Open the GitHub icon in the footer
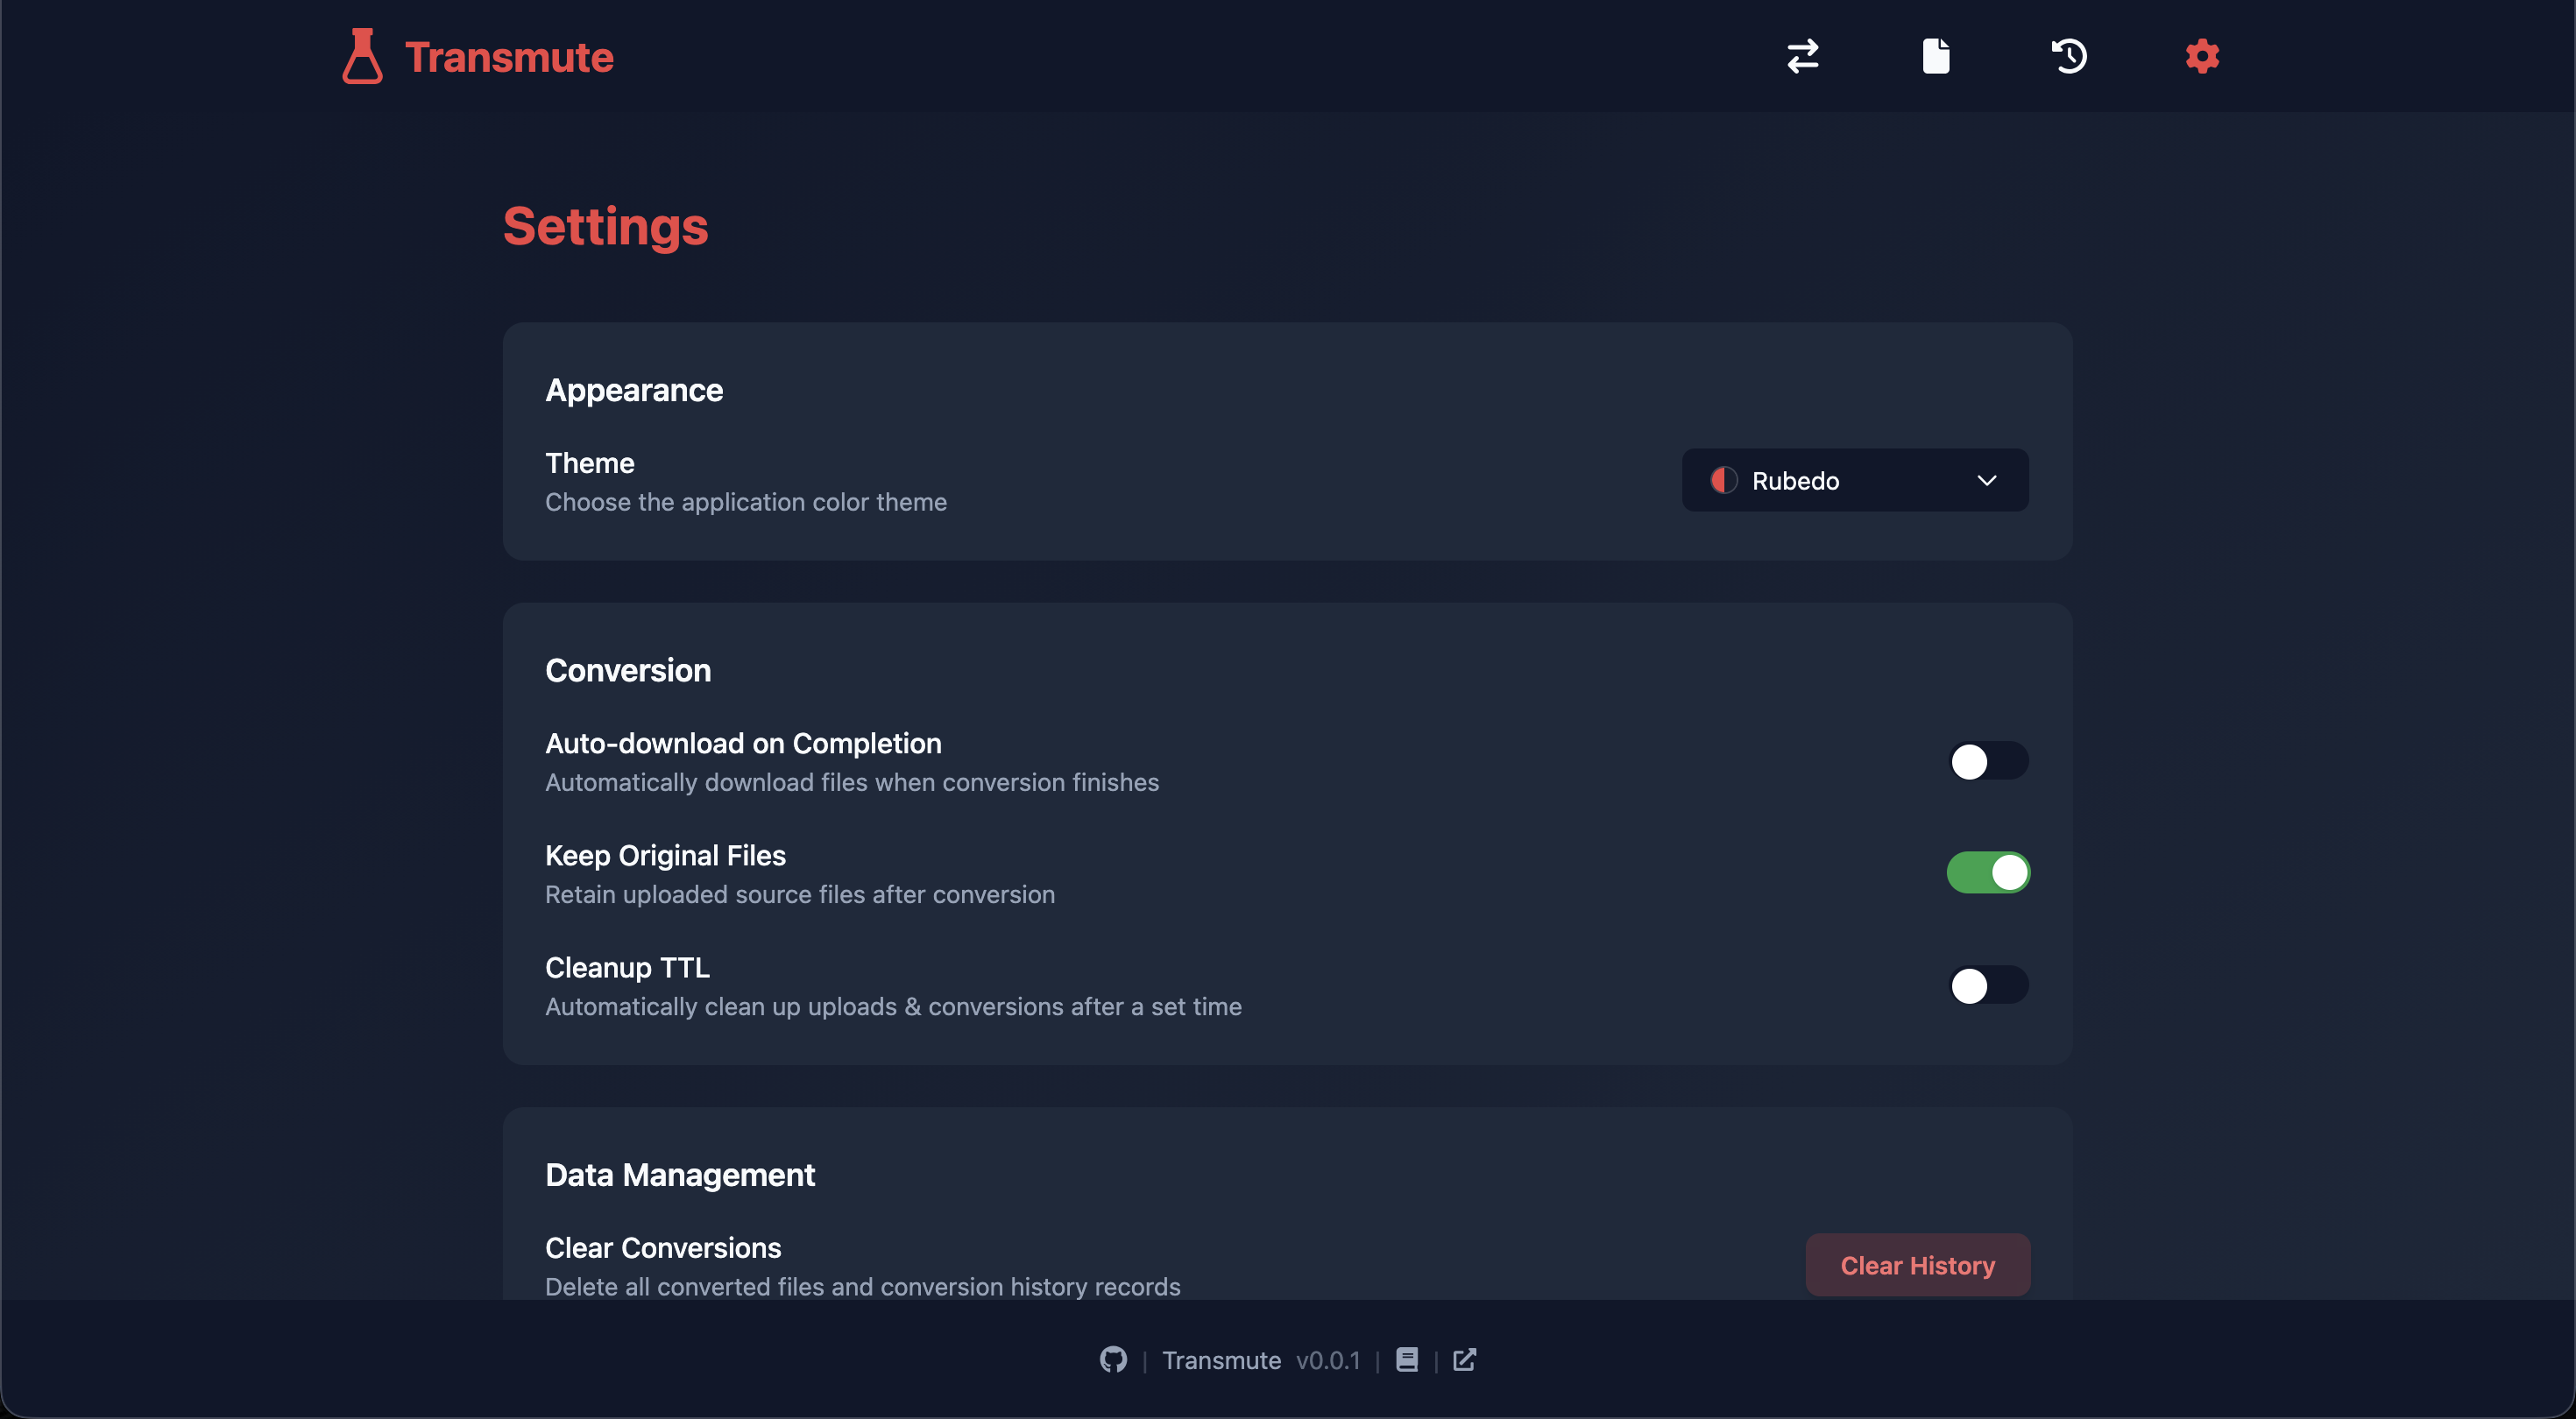 [1113, 1360]
